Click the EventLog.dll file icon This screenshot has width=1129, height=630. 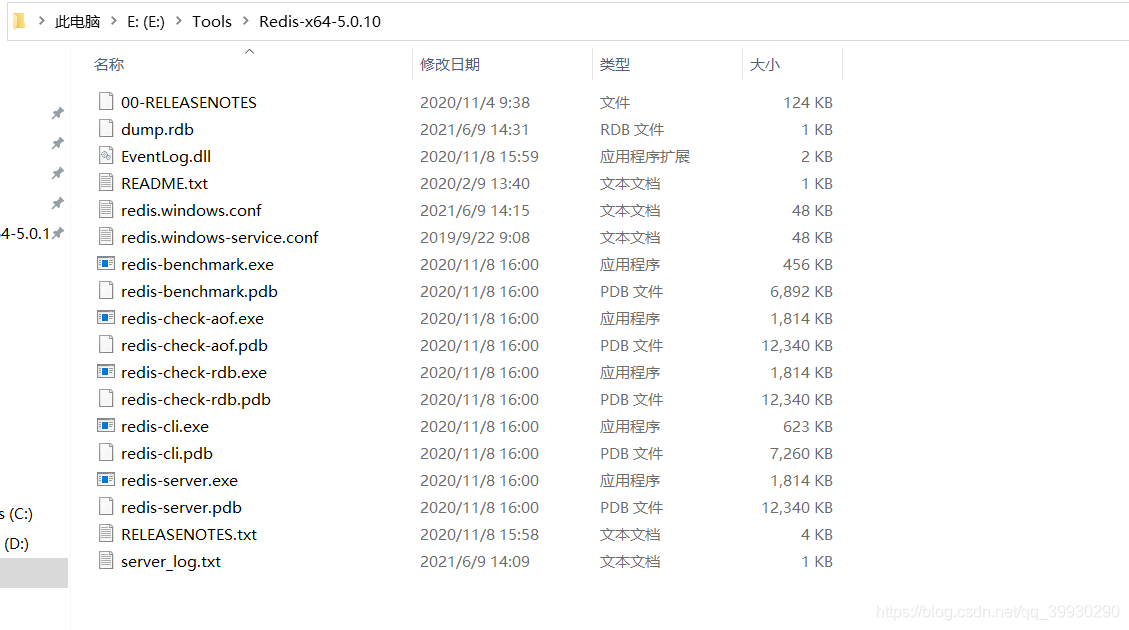coord(106,156)
